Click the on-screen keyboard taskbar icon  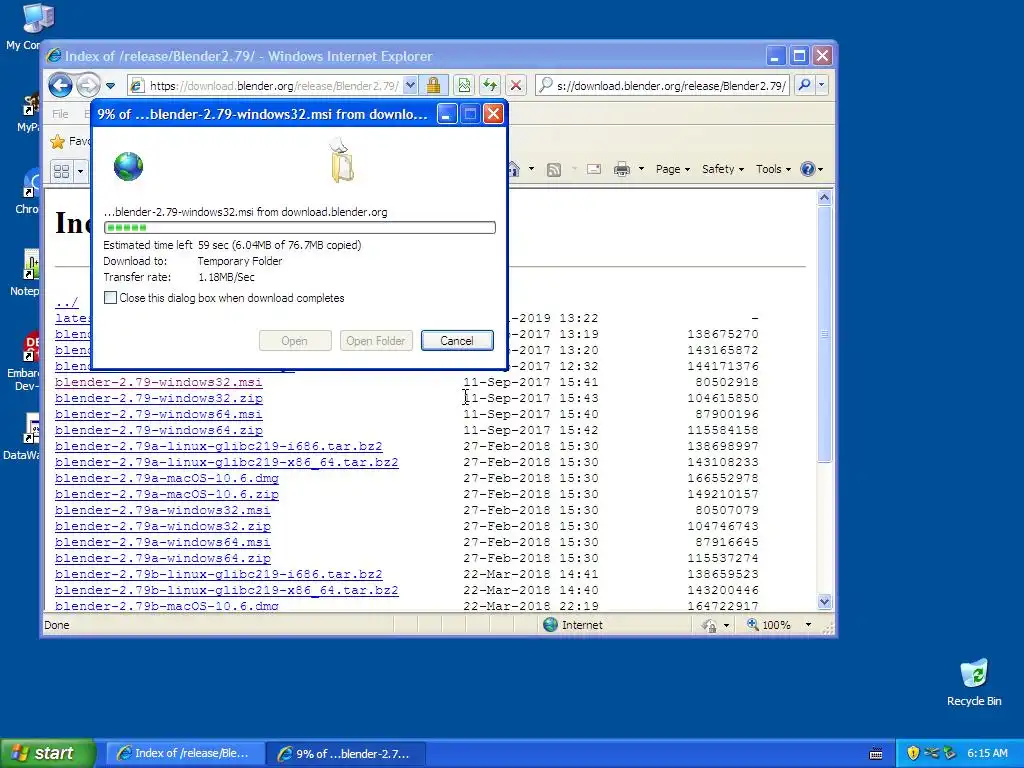coord(876,754)
